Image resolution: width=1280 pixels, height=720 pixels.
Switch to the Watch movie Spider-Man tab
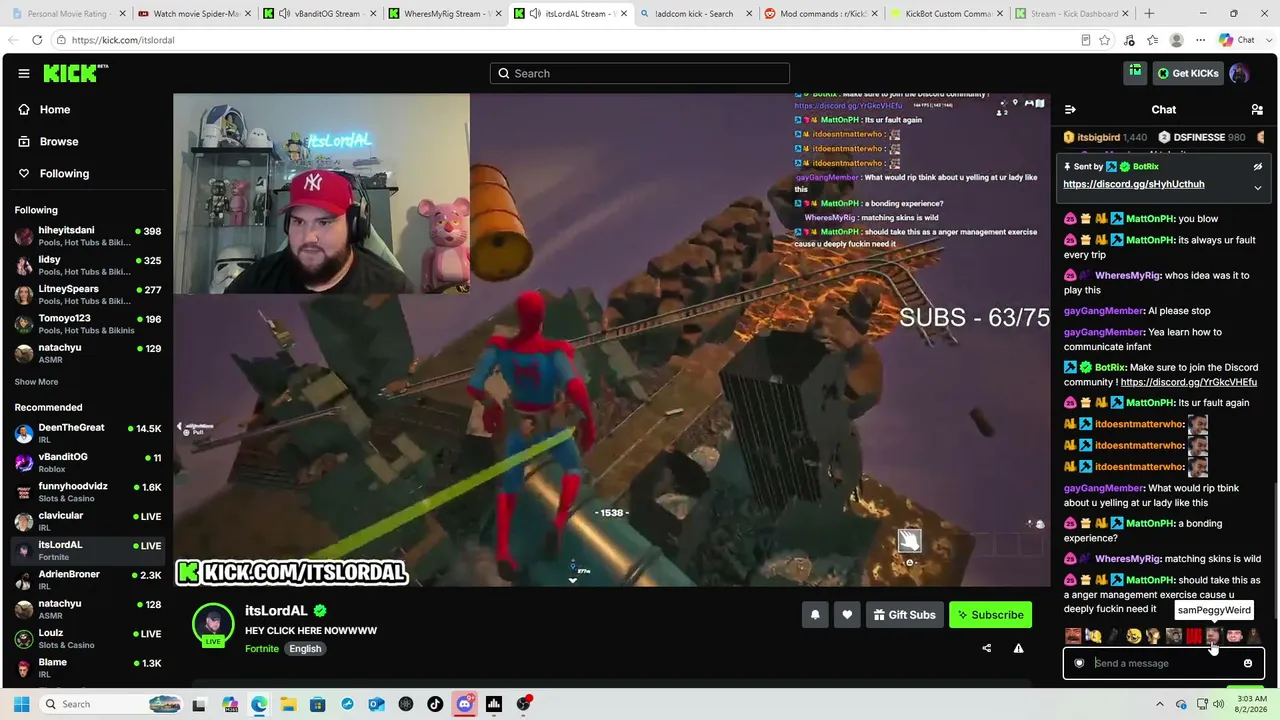193,14
